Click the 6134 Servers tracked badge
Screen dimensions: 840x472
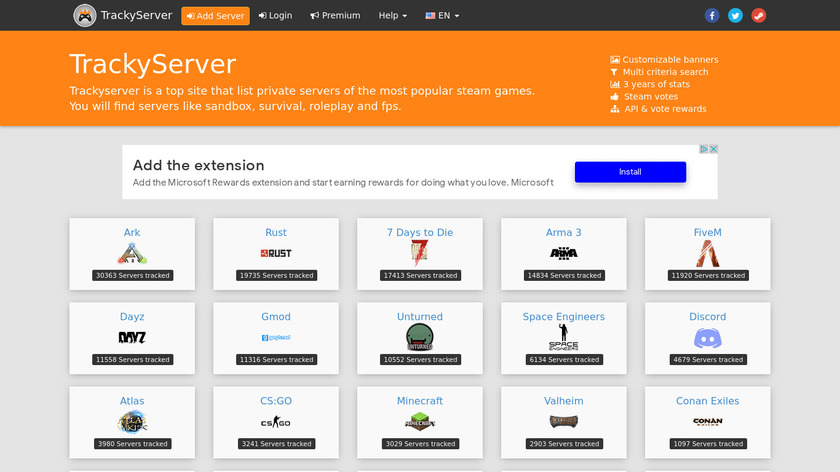[564, 359]
